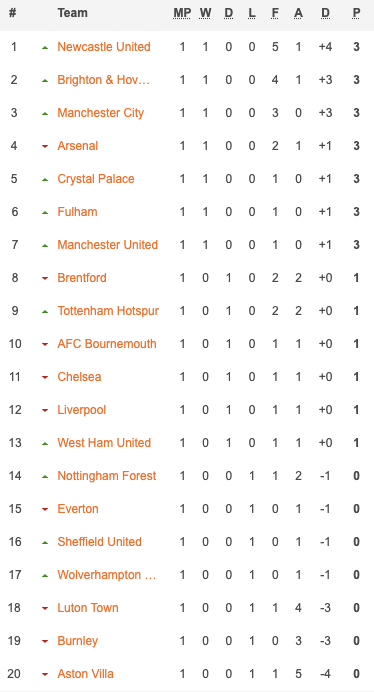Open the Crystal Palace team link
Image resolution: width=374 pixels, height=692 pixels.
(x=96, y=179)
